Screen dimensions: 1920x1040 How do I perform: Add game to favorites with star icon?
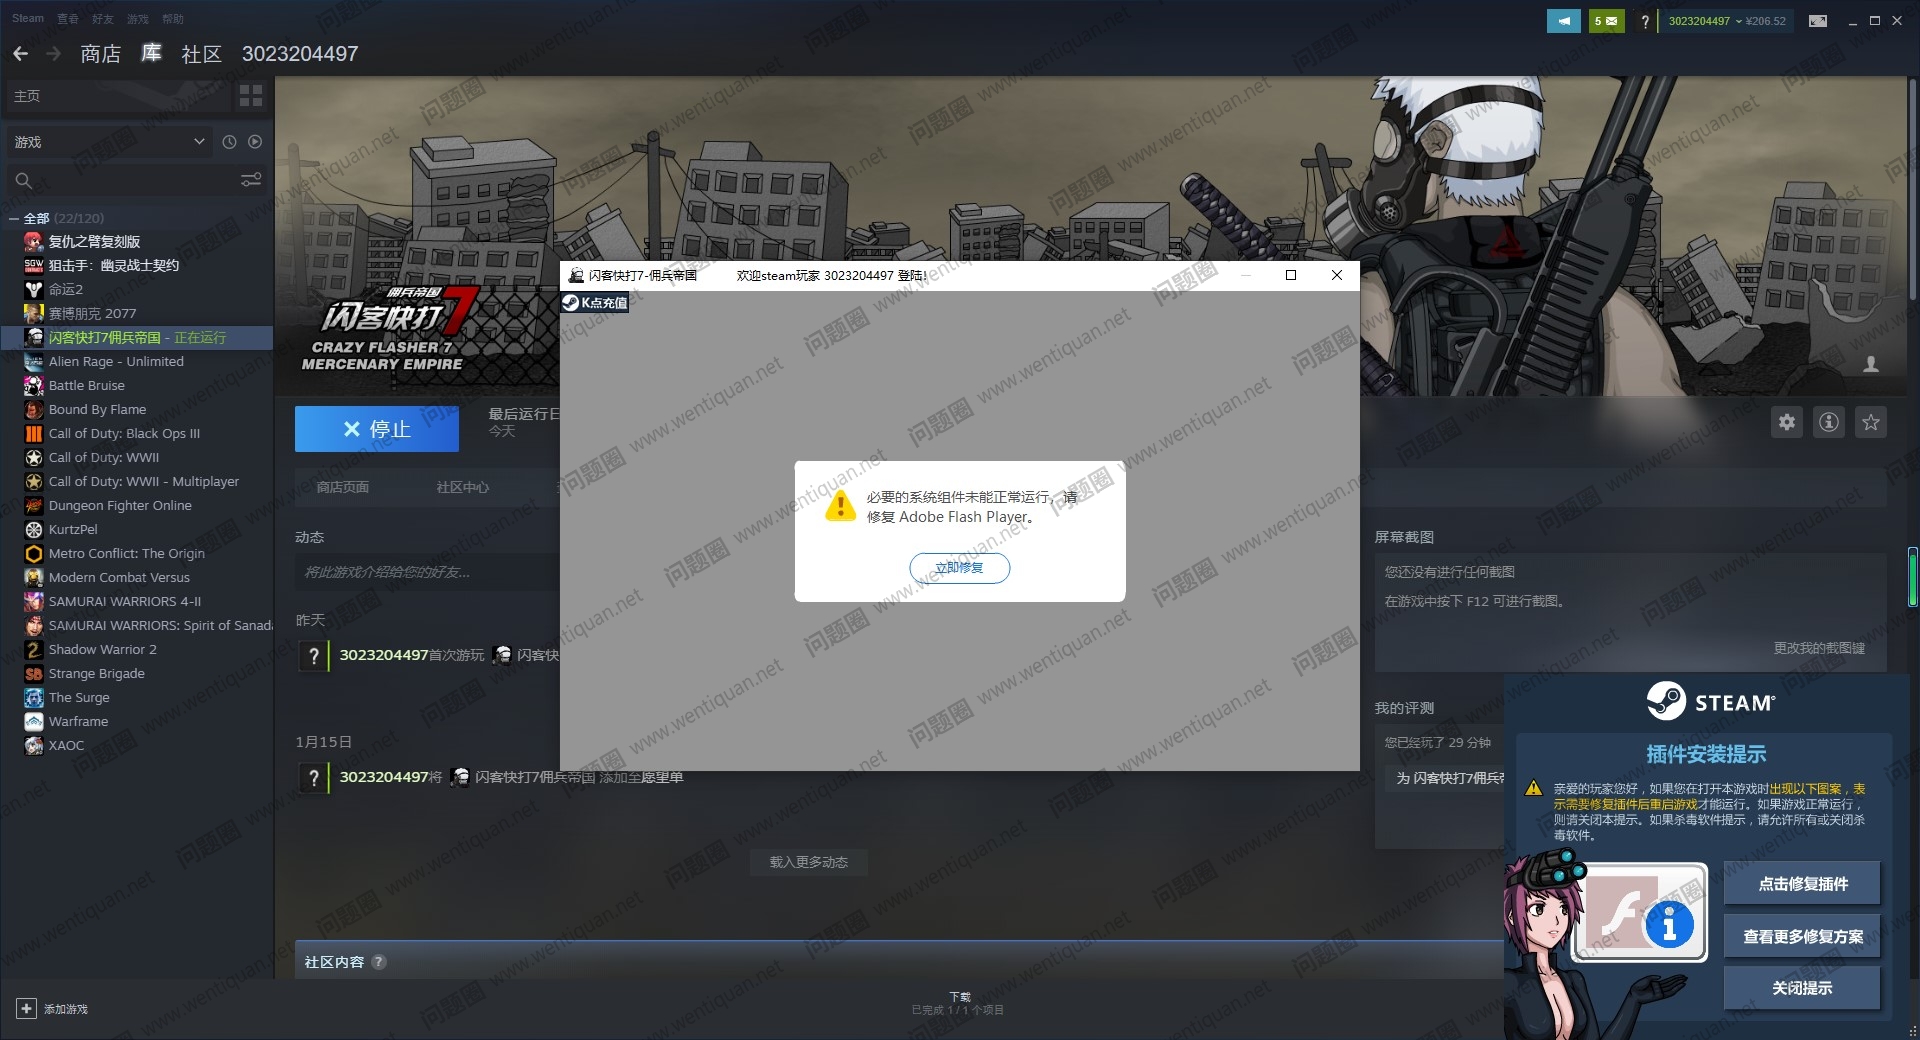(1871, 423)
